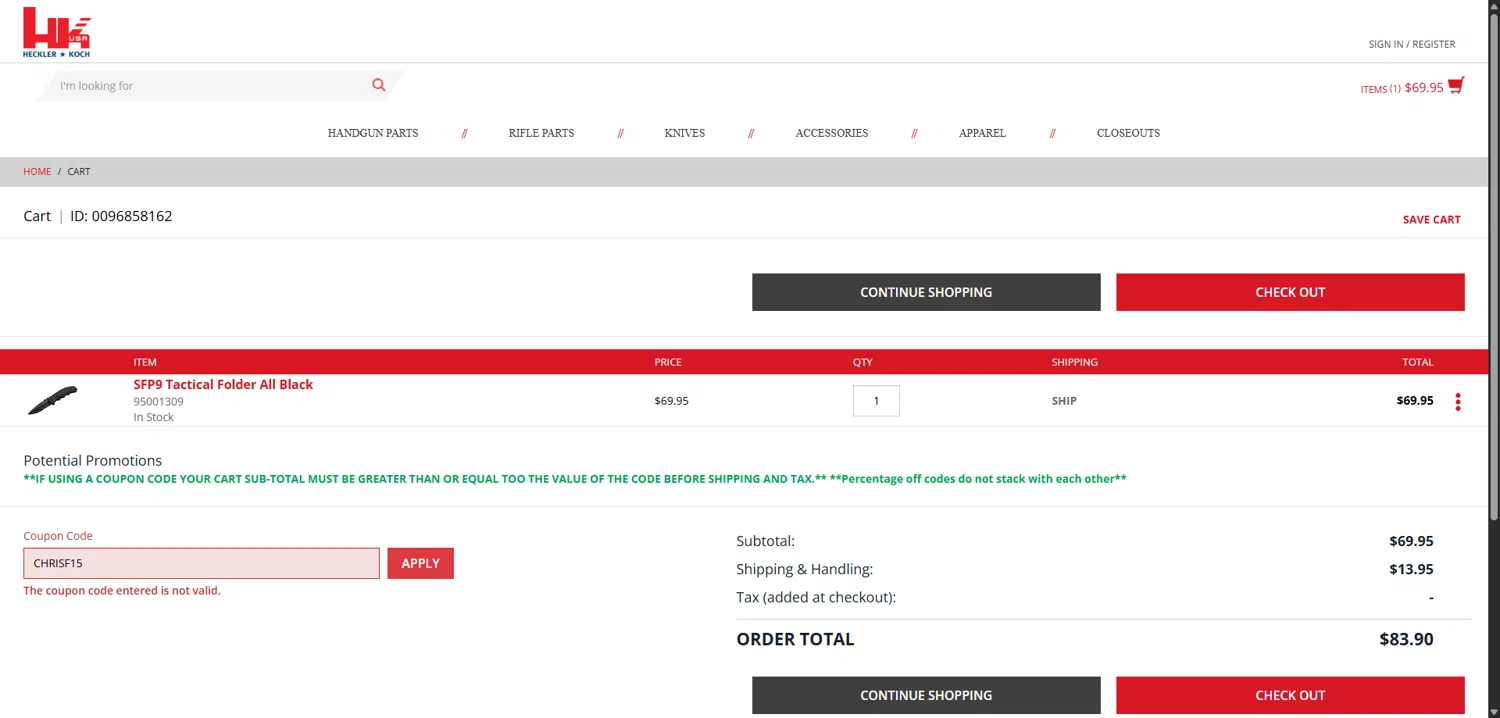Screen dimensions: 1500x718
Task: Open the Rifle Parts menu
Action: coord(541,133)
